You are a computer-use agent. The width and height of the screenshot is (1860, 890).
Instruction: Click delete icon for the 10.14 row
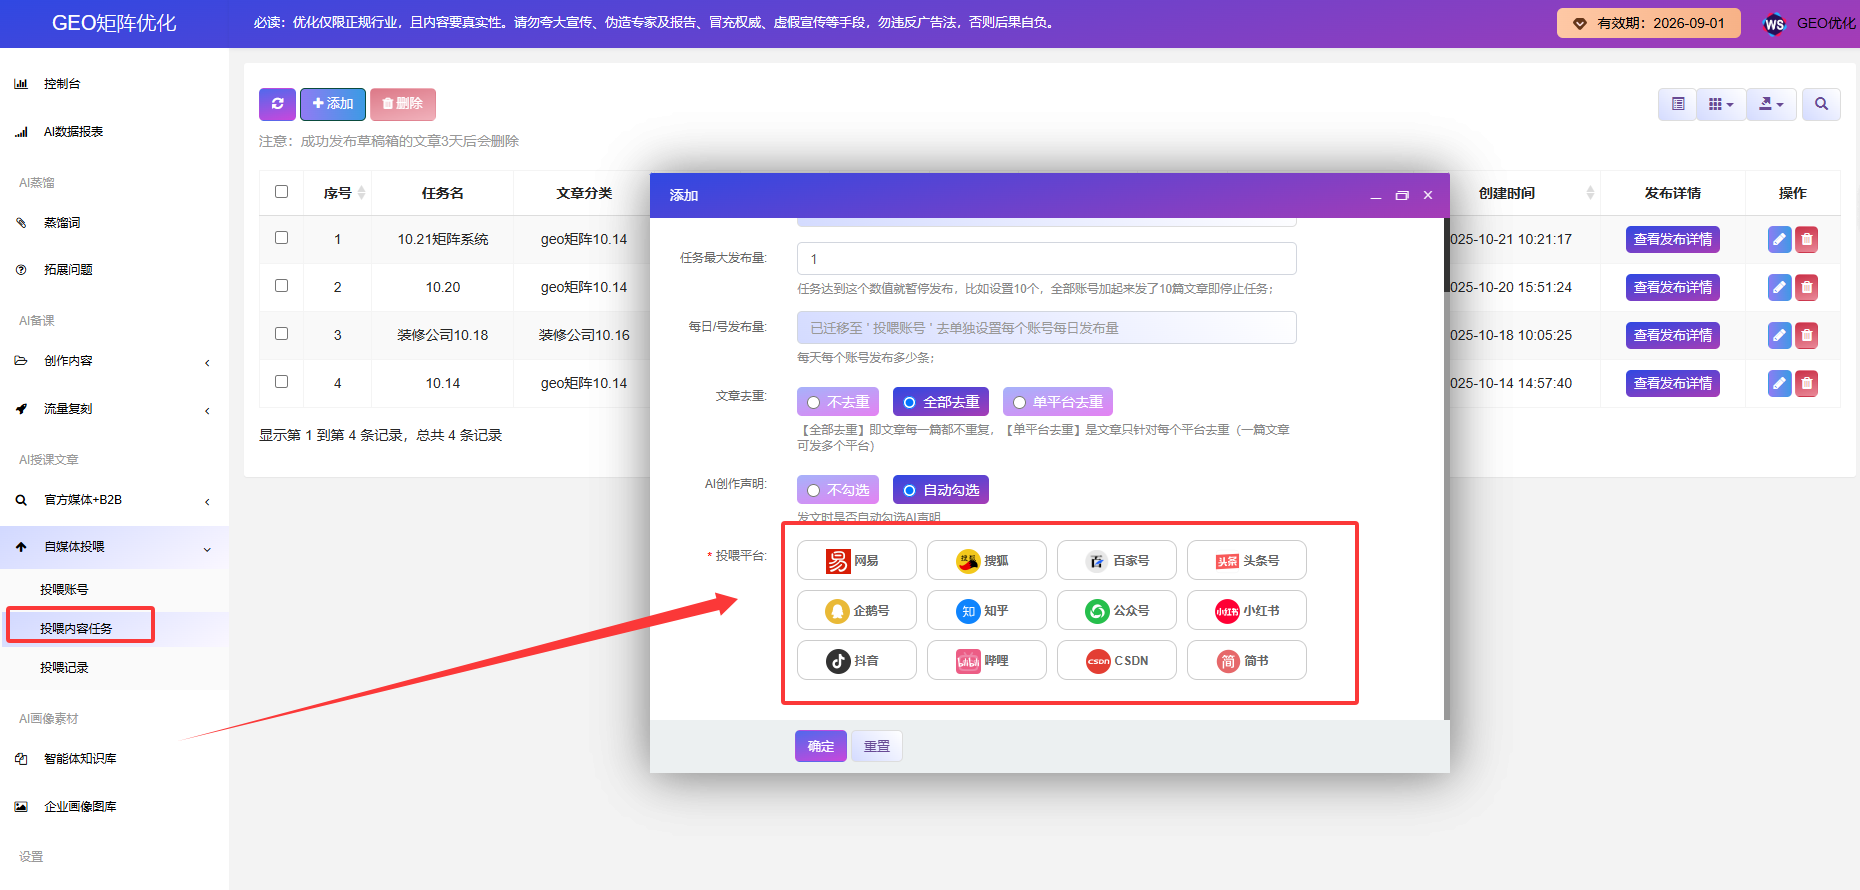click(1806, 384)
